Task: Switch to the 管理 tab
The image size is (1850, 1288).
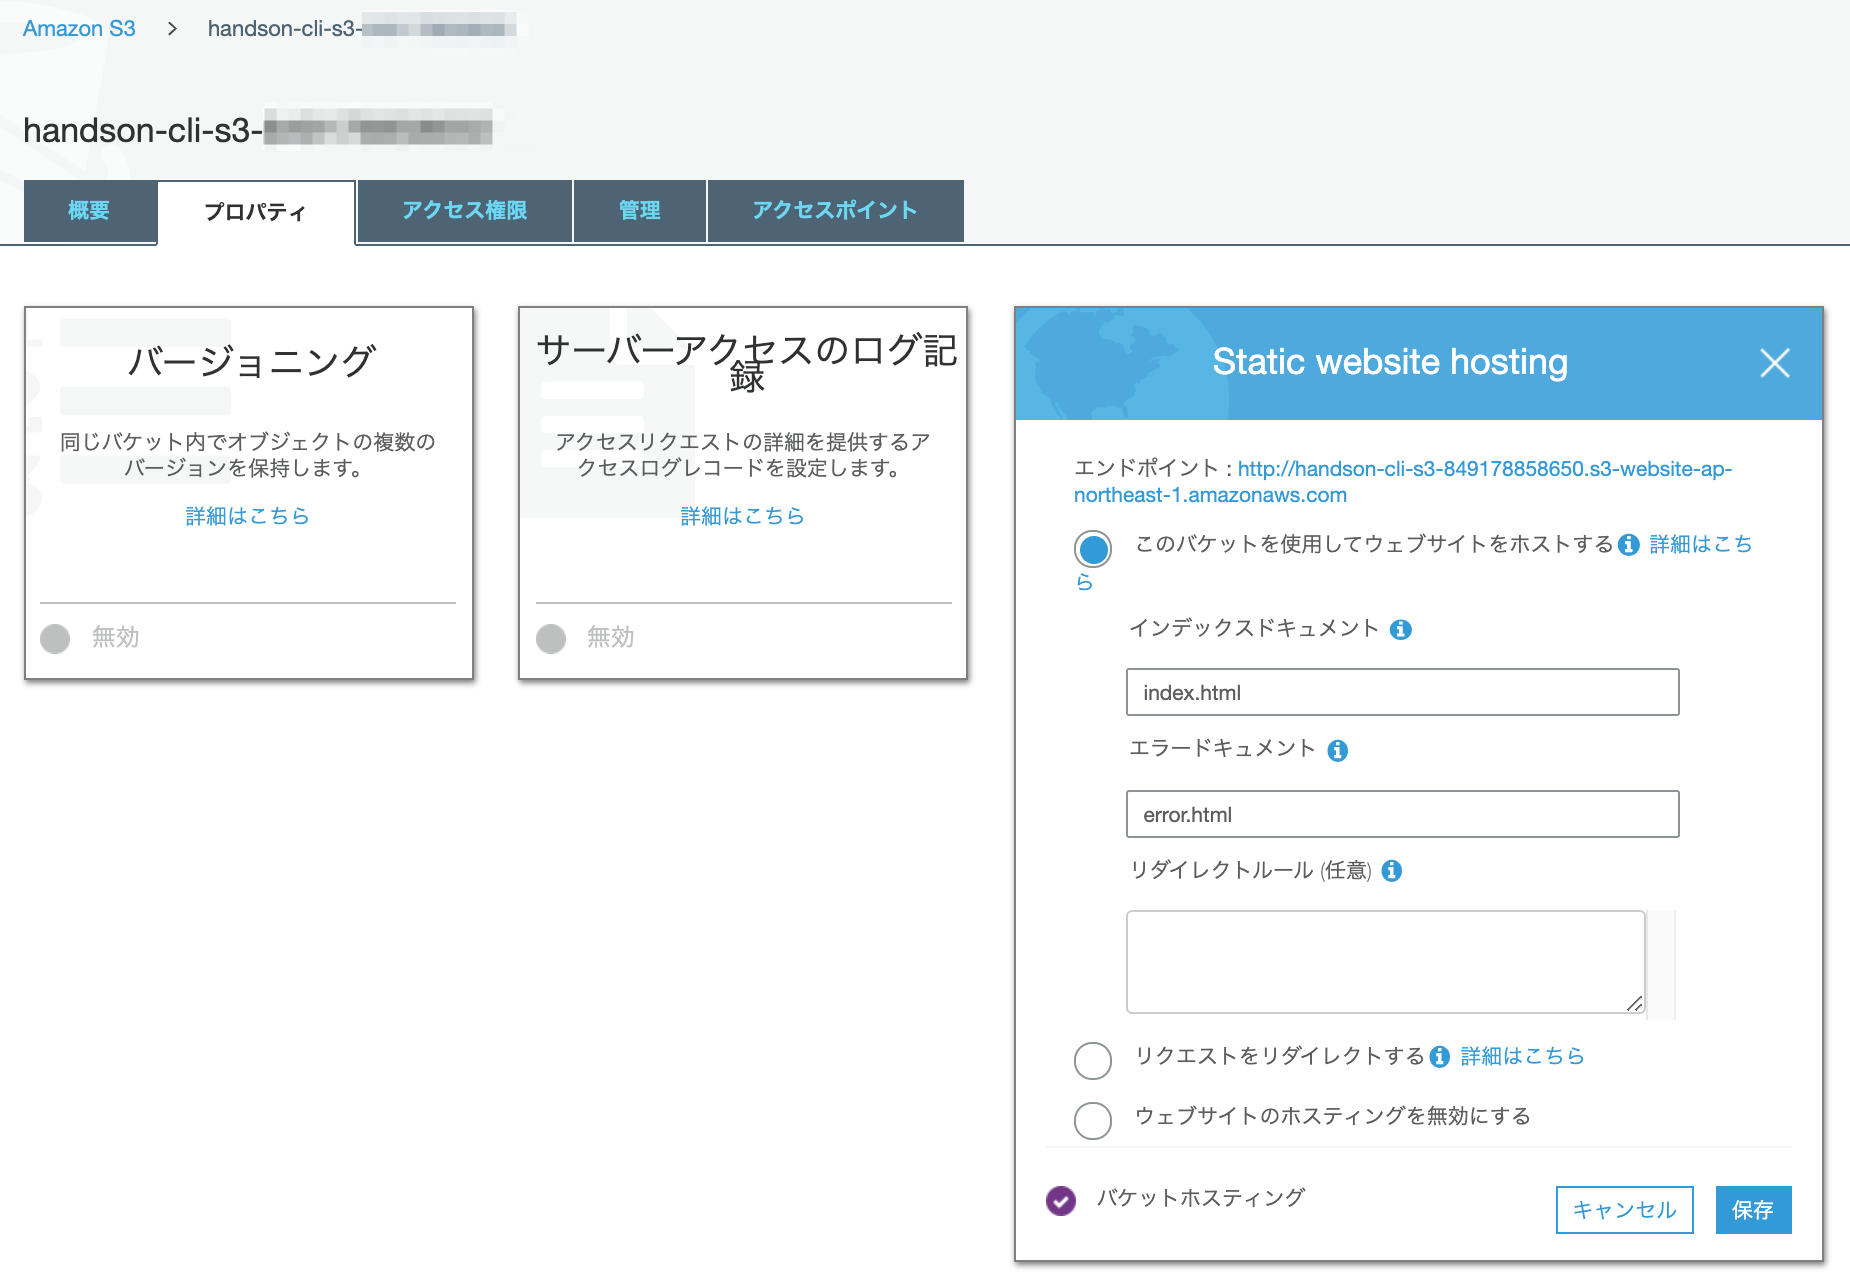Action: [639, 211]
